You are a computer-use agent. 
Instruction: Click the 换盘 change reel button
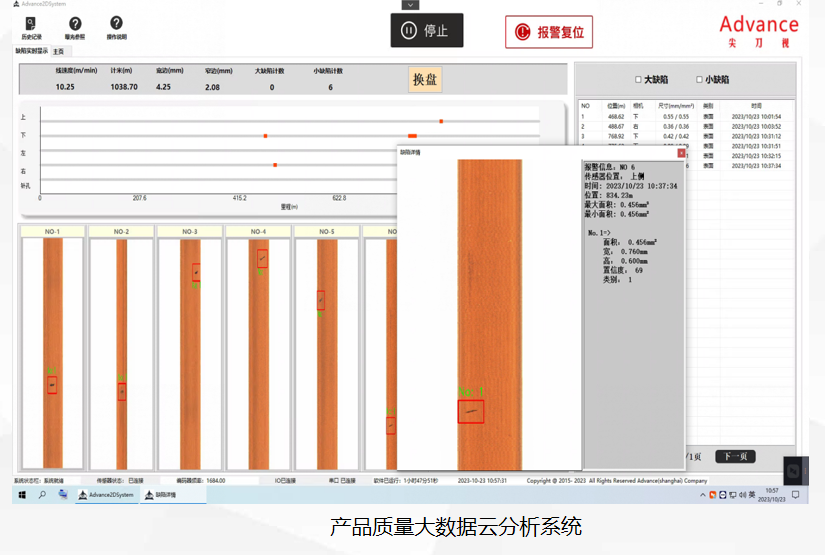point(425,79)
